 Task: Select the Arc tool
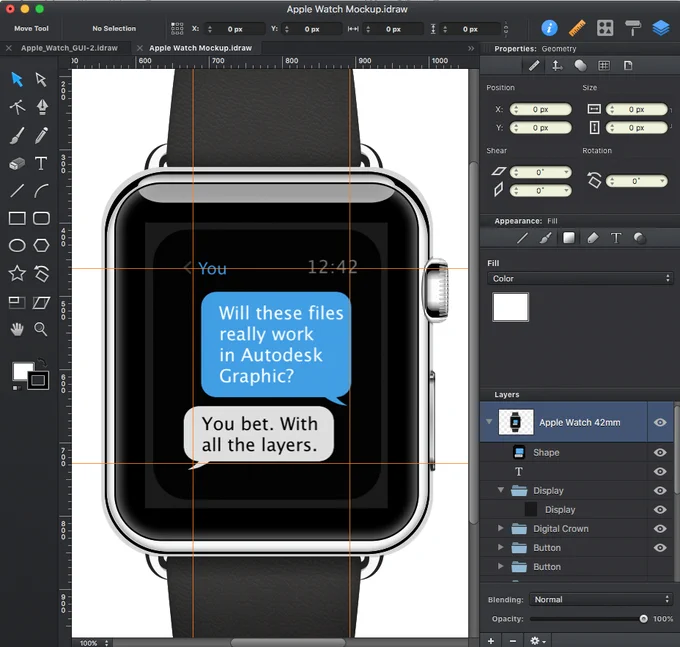[41, 190]
